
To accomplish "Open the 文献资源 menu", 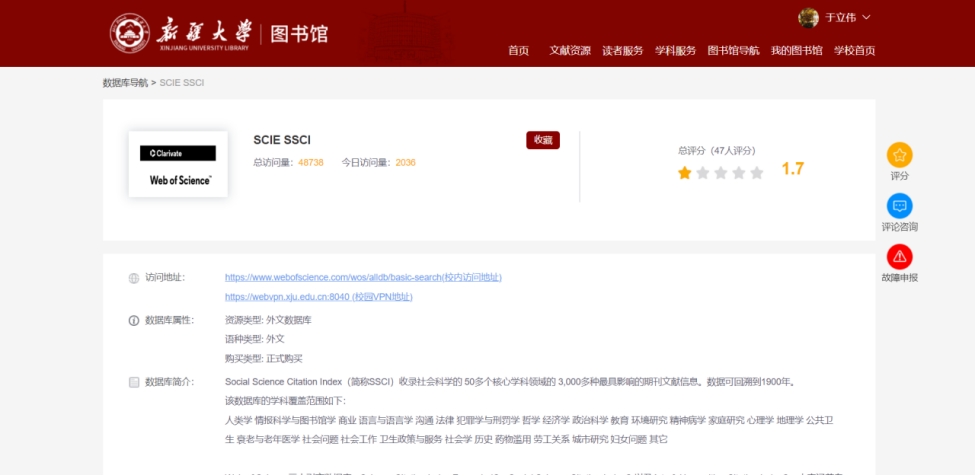I will (570, 51).
